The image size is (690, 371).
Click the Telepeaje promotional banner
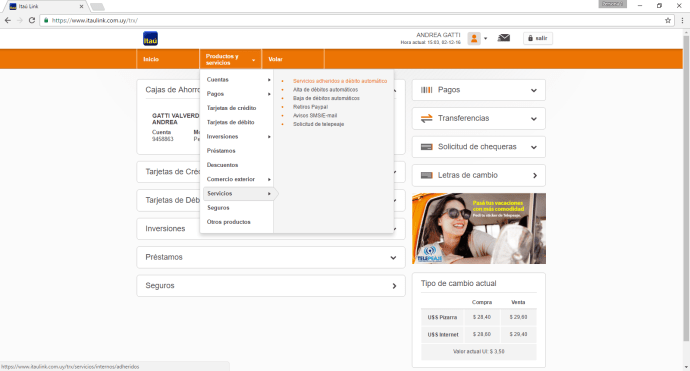(x=479, y=228)
